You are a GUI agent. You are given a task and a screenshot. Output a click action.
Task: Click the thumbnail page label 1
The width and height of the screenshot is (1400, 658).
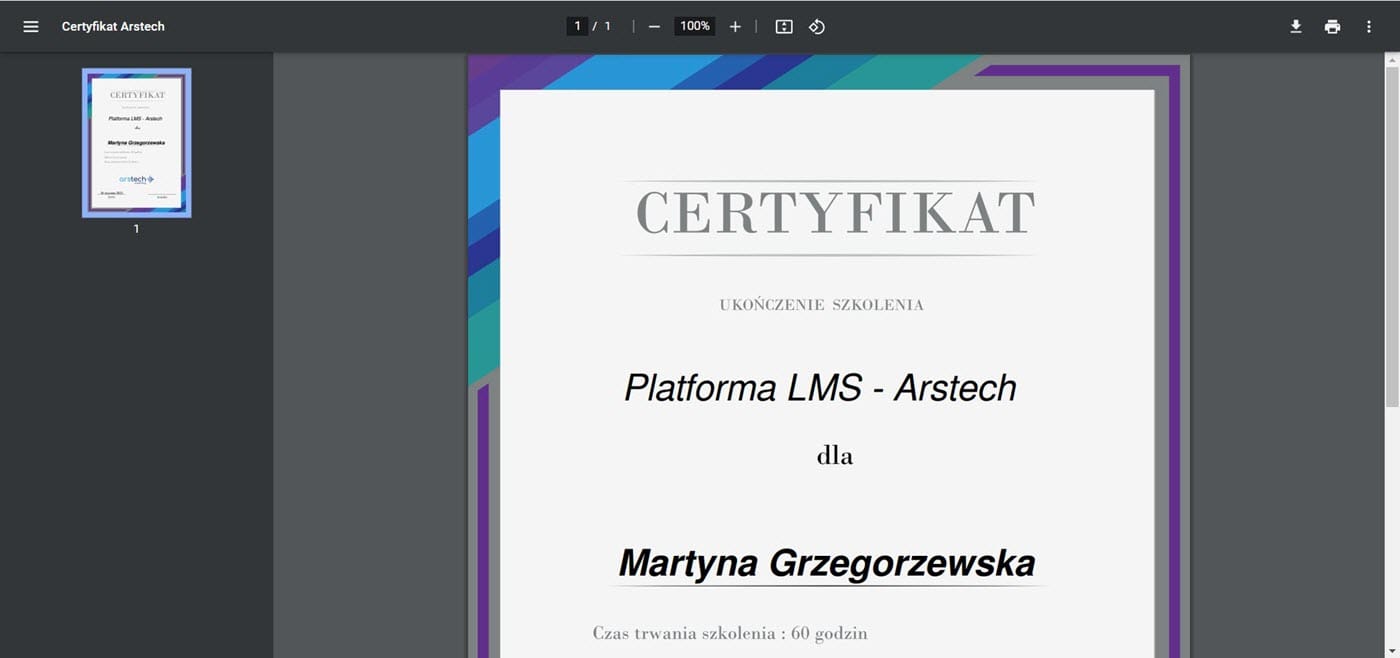coord(137,229)
